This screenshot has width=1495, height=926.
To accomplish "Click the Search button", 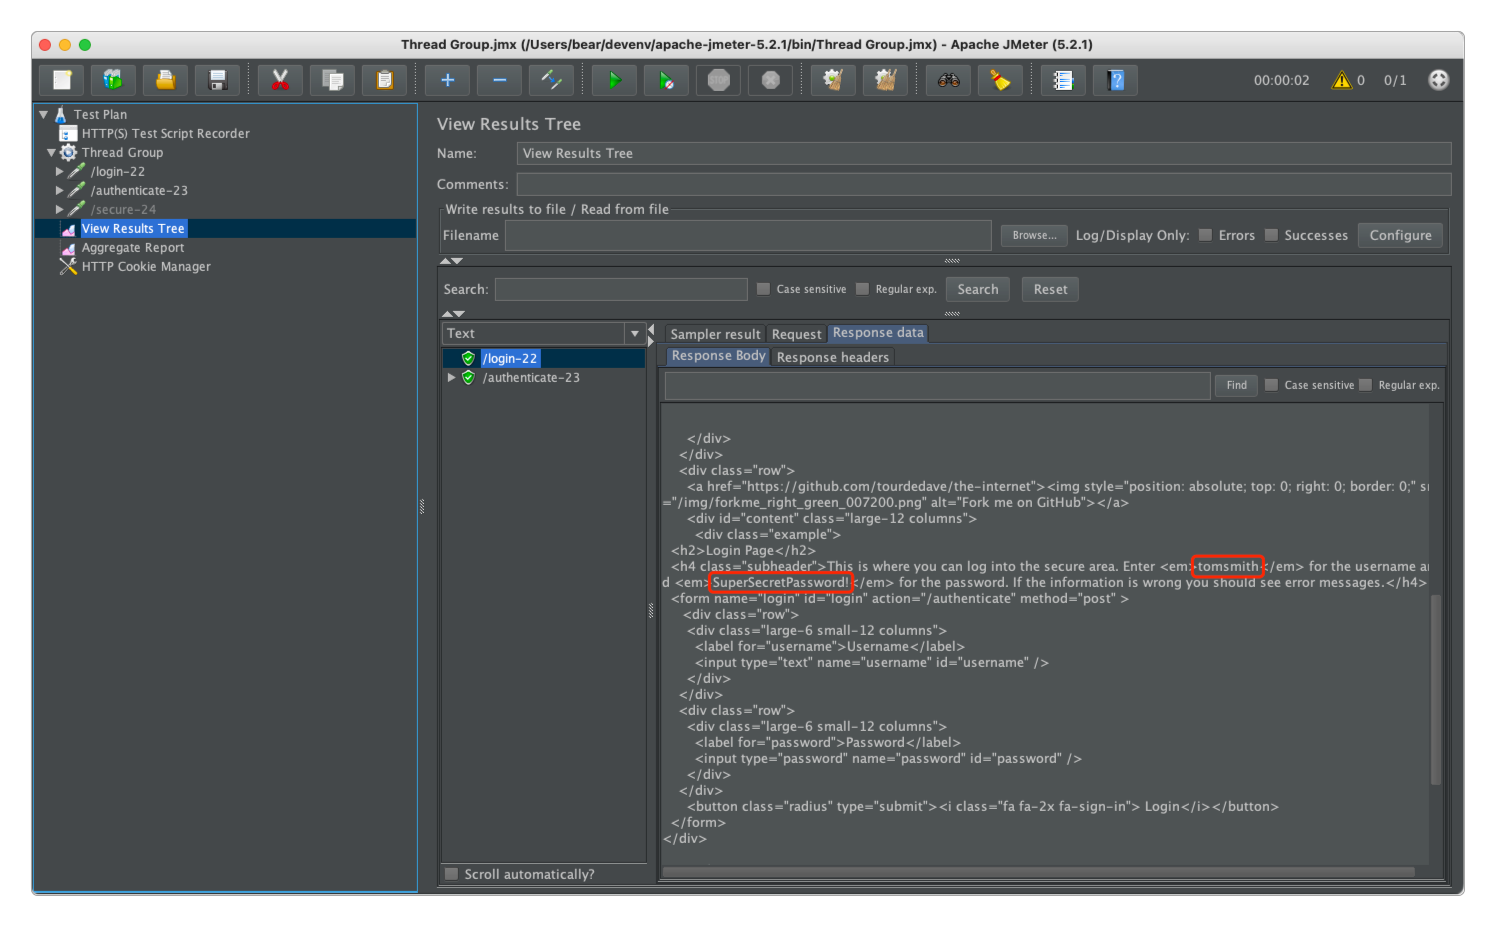I will pos(977,289).
